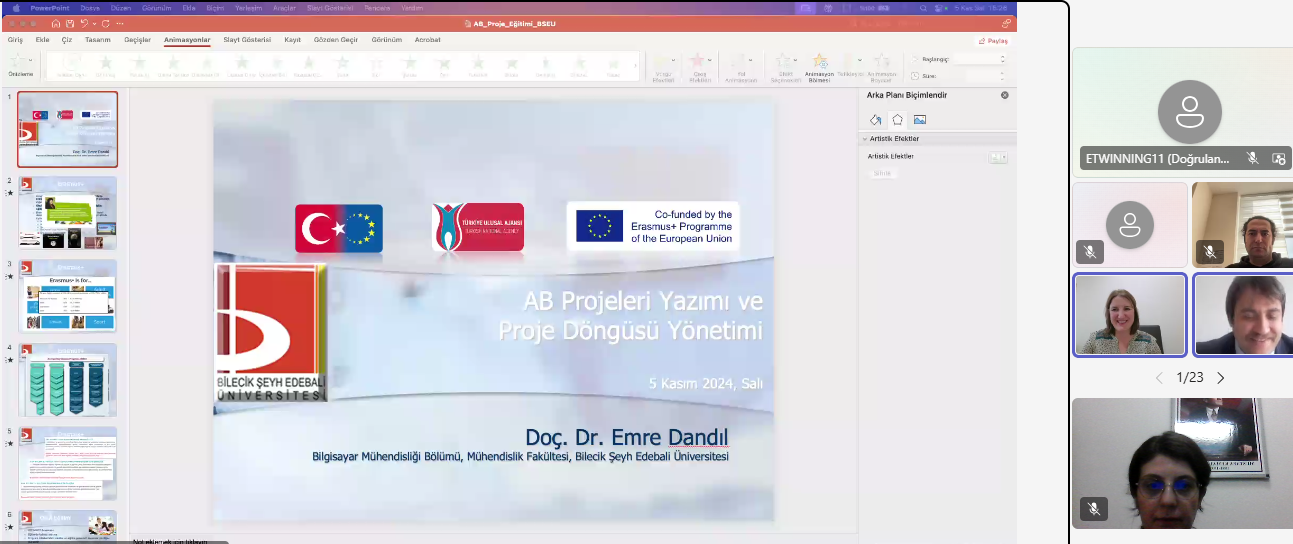Open the more quick access options ellipsis
1293x544 pixels.
coord(119,24)
